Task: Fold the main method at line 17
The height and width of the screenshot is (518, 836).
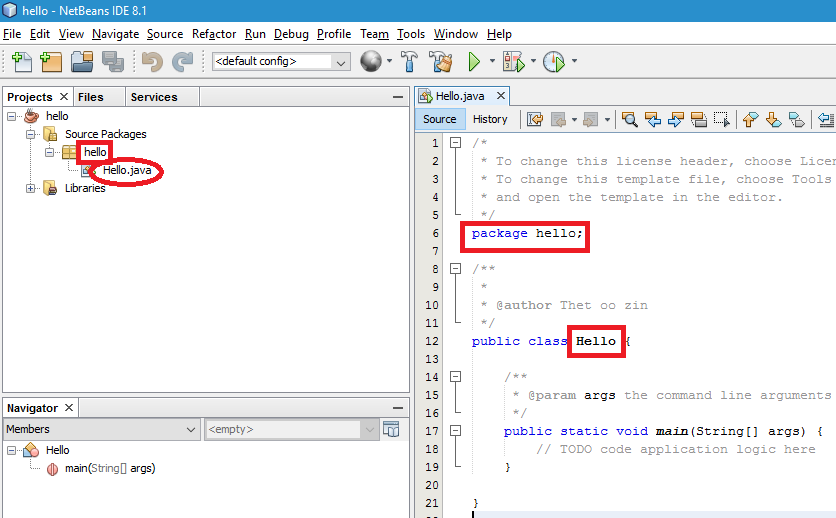Action: point(455,431)
